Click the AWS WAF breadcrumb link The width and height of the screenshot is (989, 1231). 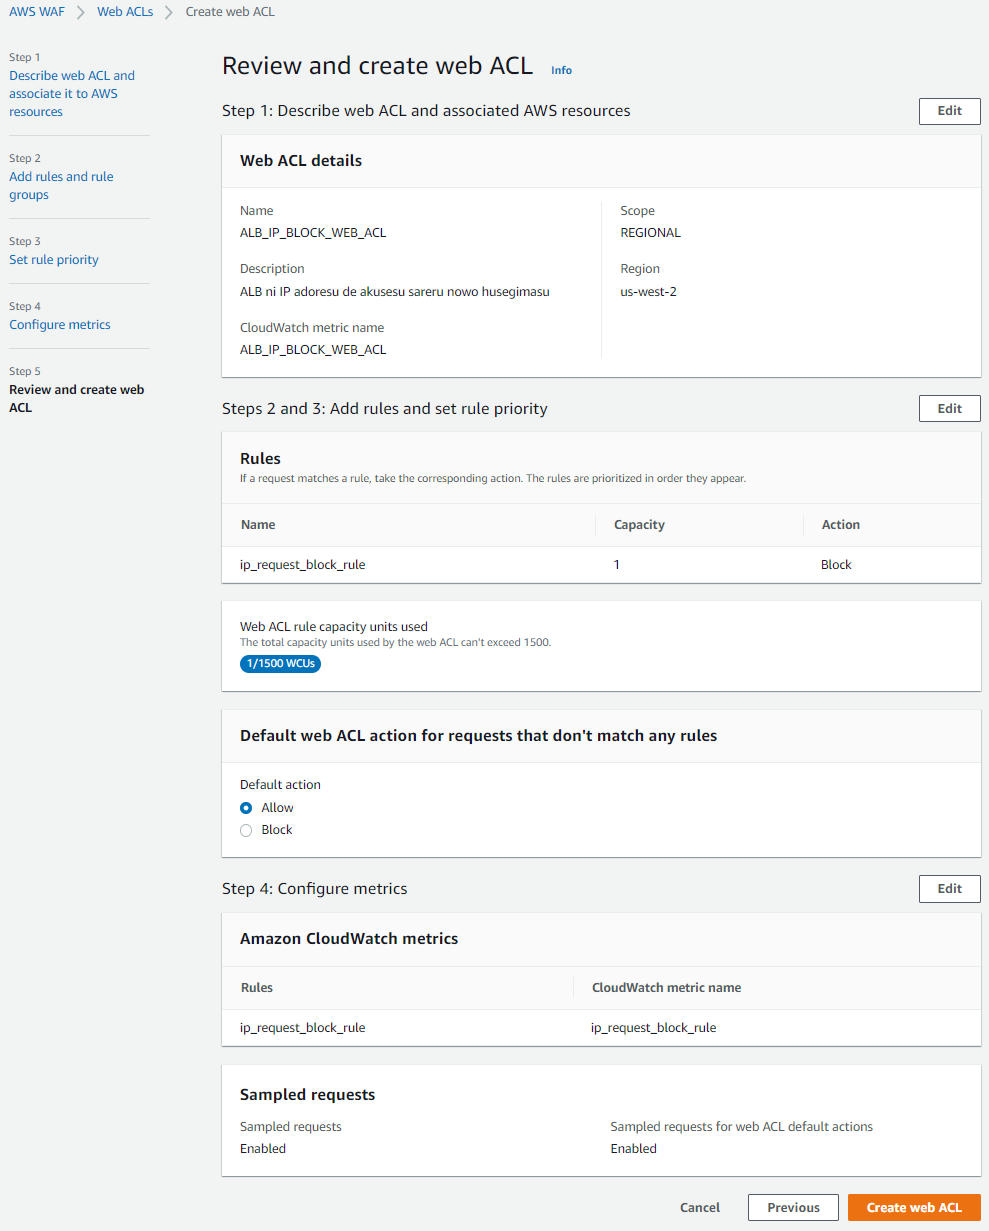(x=37, y=12)
